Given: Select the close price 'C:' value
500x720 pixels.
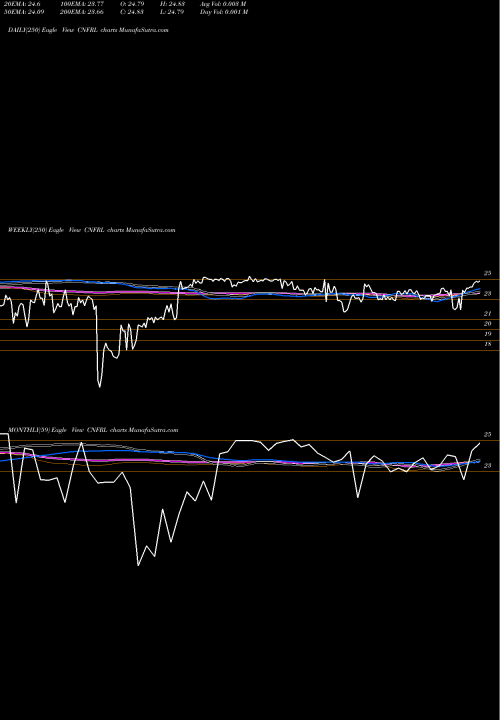Looking at the screenshot, I should click(132, 12).
